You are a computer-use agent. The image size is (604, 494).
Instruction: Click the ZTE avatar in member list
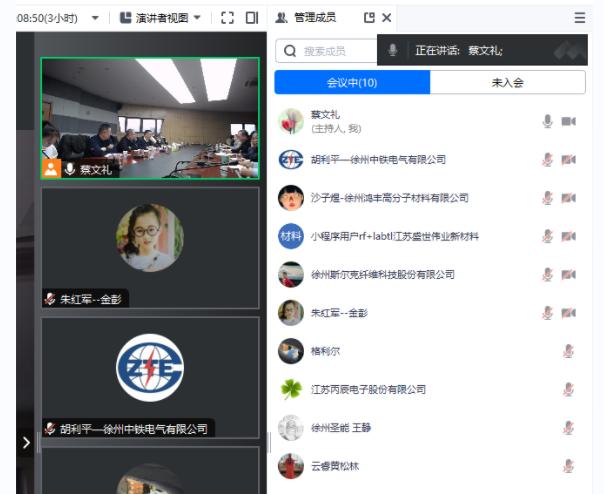tap(291, 160)
